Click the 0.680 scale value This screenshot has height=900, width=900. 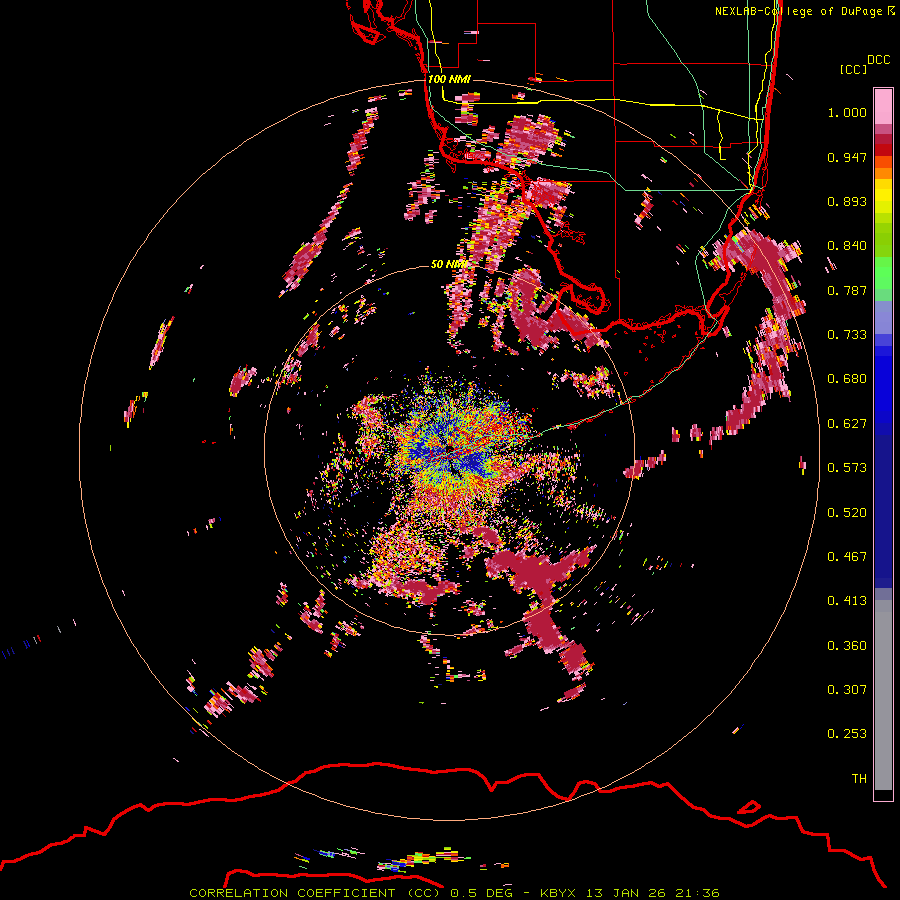click(847, 379)
